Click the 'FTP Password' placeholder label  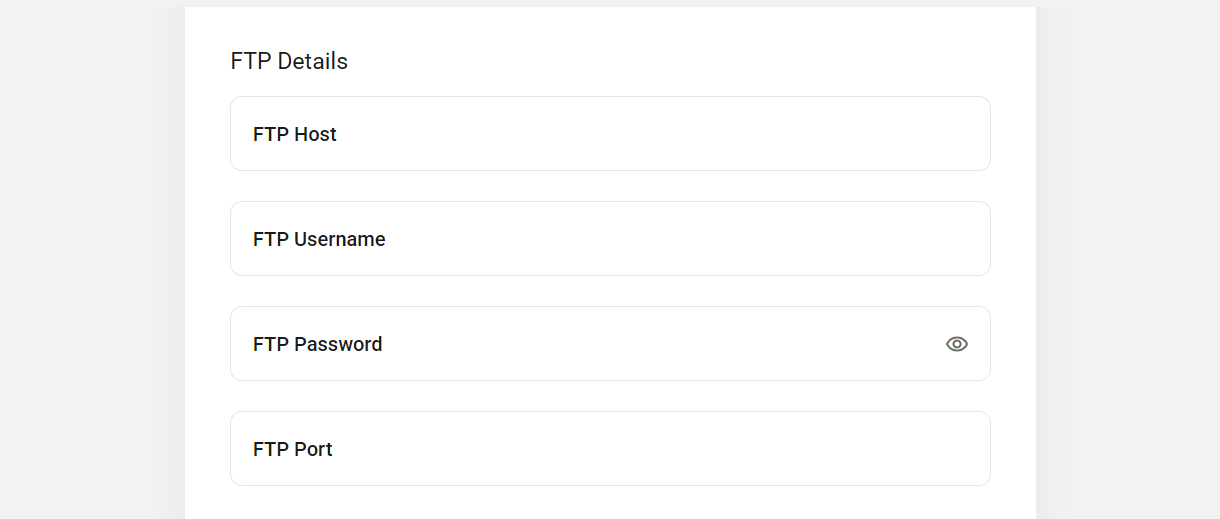[x=318, y=344]
